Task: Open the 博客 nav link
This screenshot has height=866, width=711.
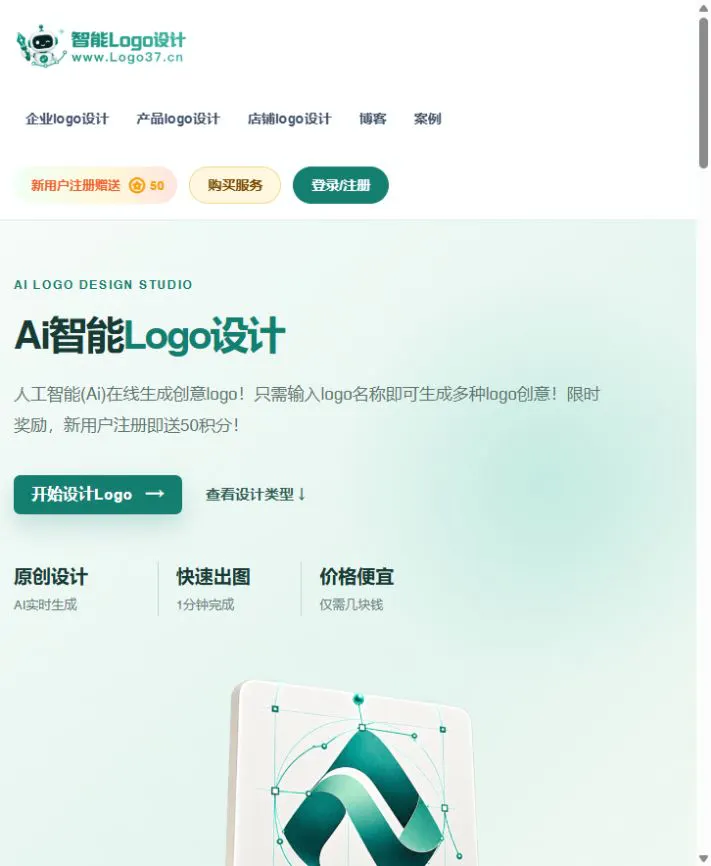Action: [x=373, y=119]
